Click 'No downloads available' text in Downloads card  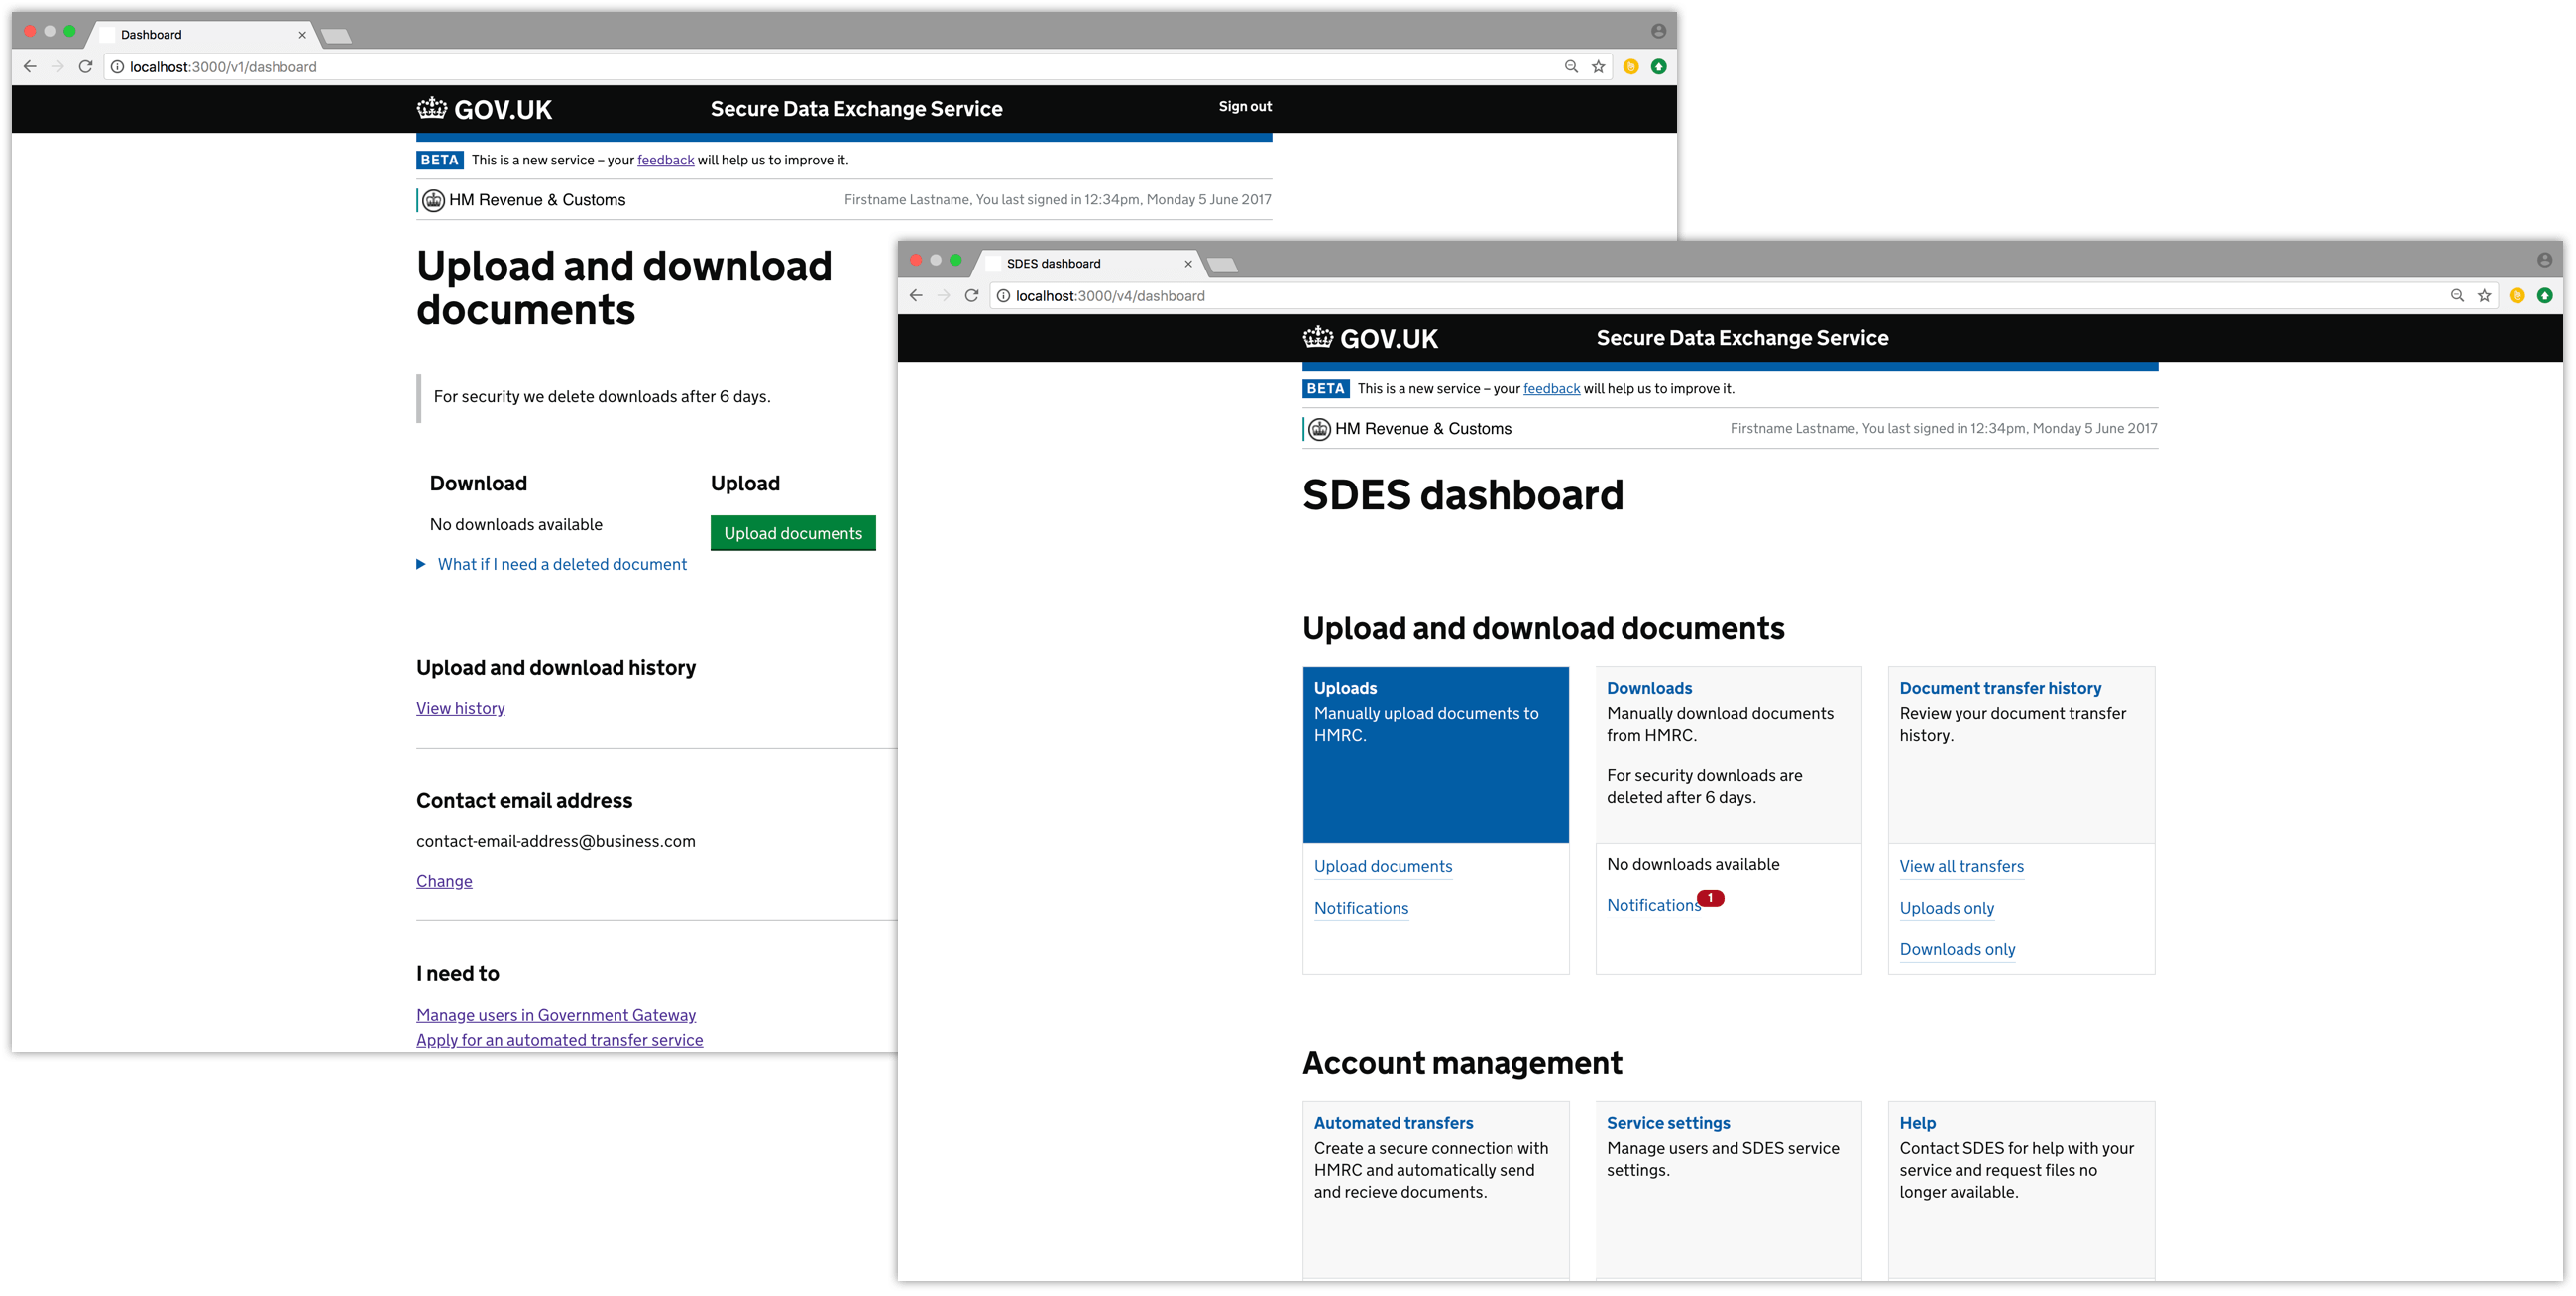point(1693,865)
